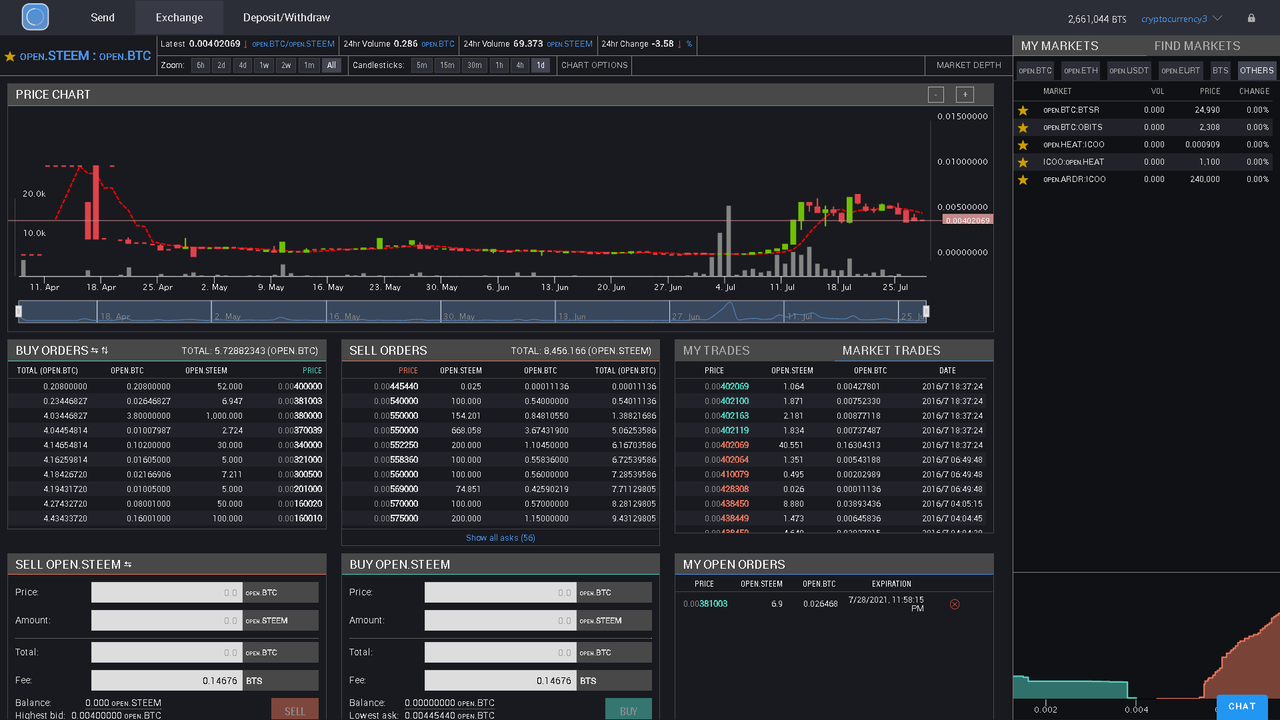Cancel the open order at 0.00381003
Image resolution: width=1280 pixels, height=720 pixels.
[954, 604]
